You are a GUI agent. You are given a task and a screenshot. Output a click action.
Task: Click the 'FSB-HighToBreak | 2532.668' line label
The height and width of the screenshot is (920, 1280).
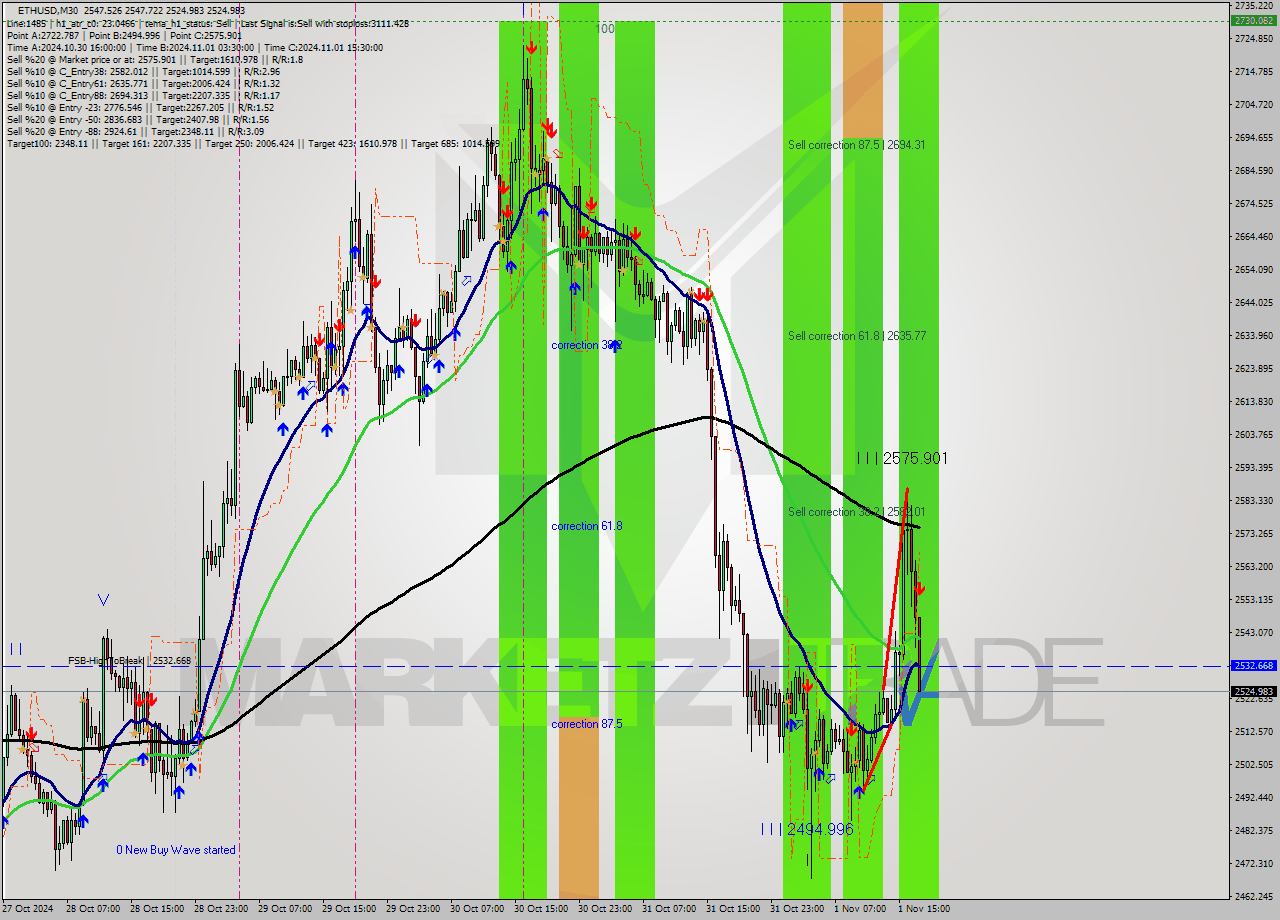[x=129, y=661]
